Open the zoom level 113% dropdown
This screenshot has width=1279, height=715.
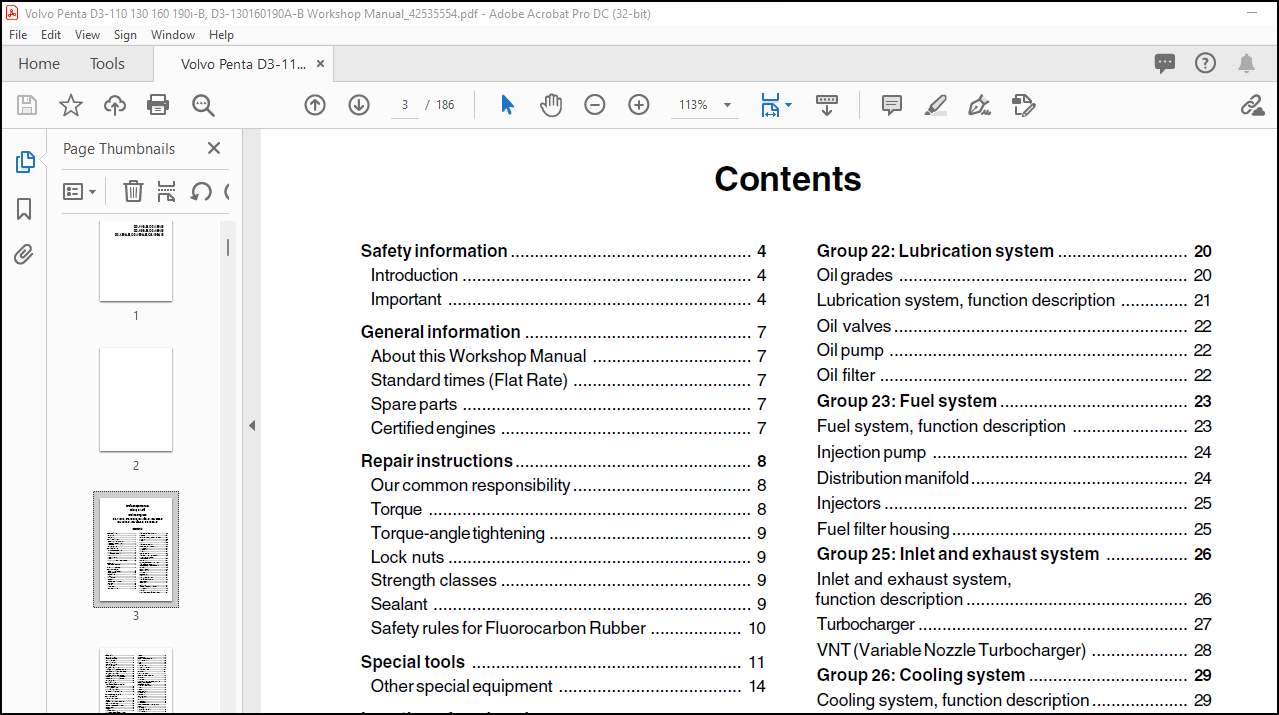pyautogui.click(x=727, y=105)
